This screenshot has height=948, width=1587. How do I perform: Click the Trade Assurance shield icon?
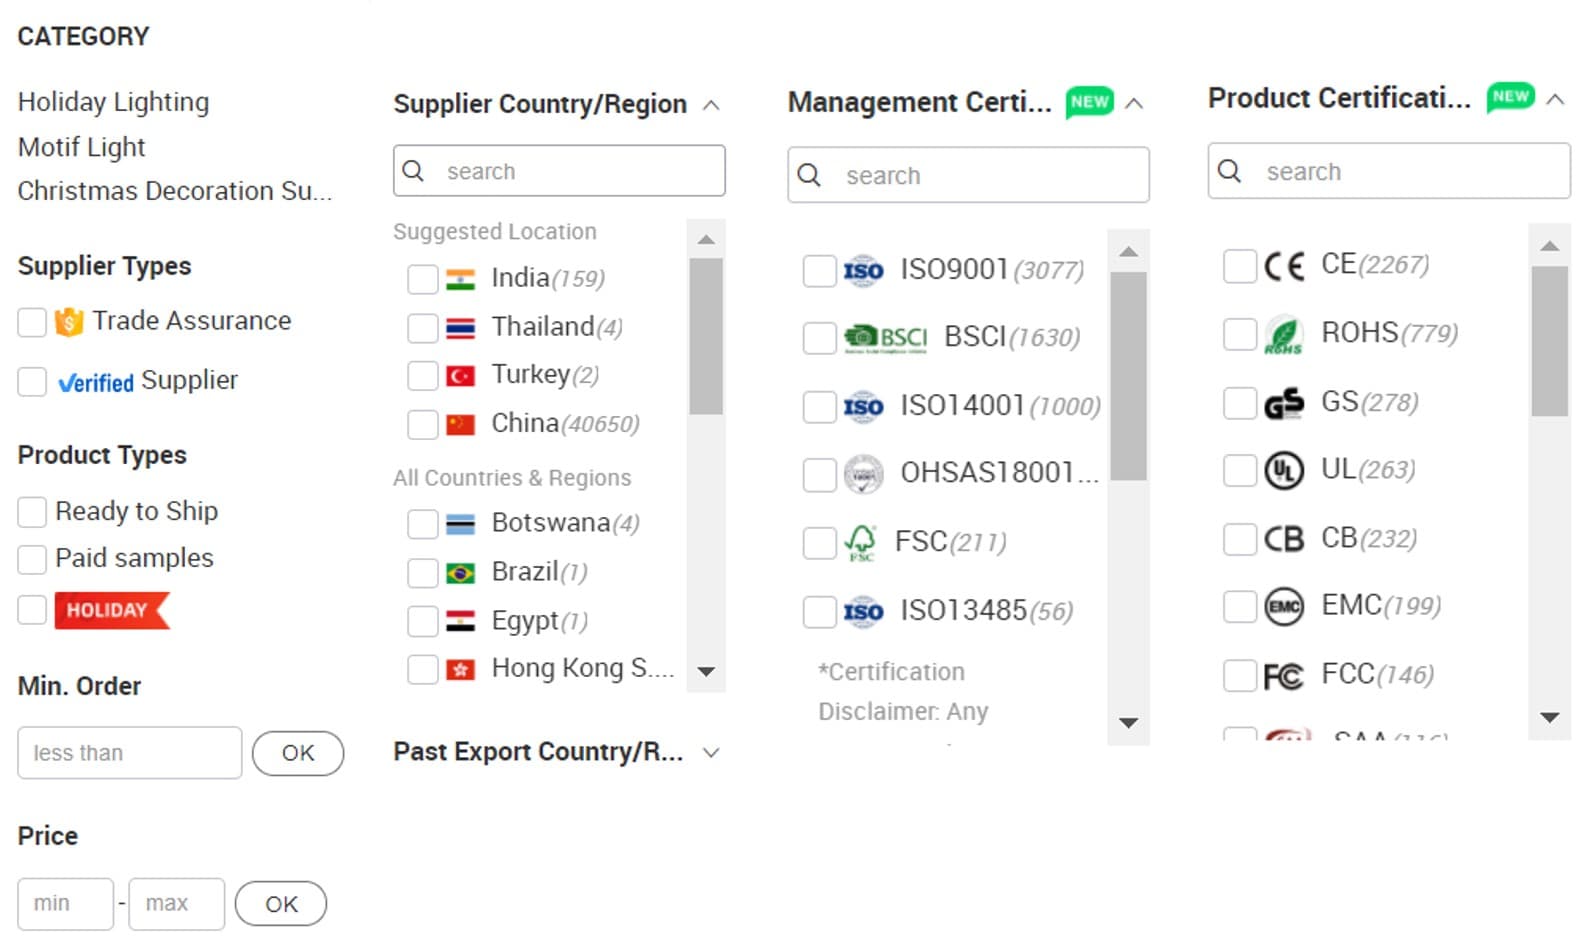click(x=68, y=322)
